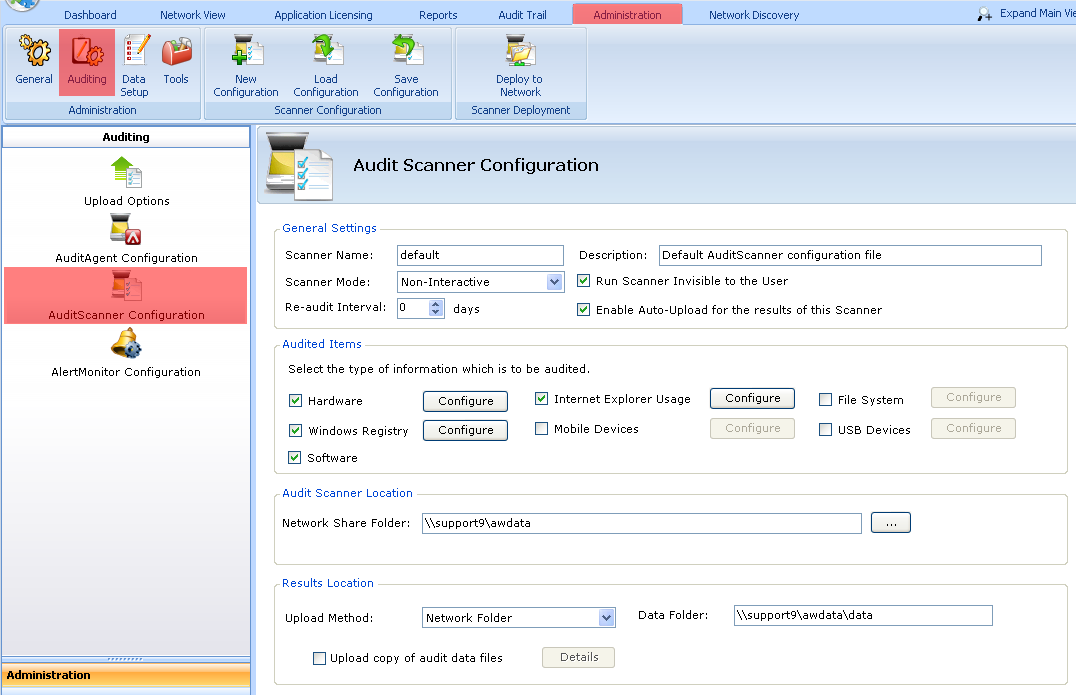Go to the Audit Trail tab
Screen dimensions: 1076x695
(x=522, y=14)
